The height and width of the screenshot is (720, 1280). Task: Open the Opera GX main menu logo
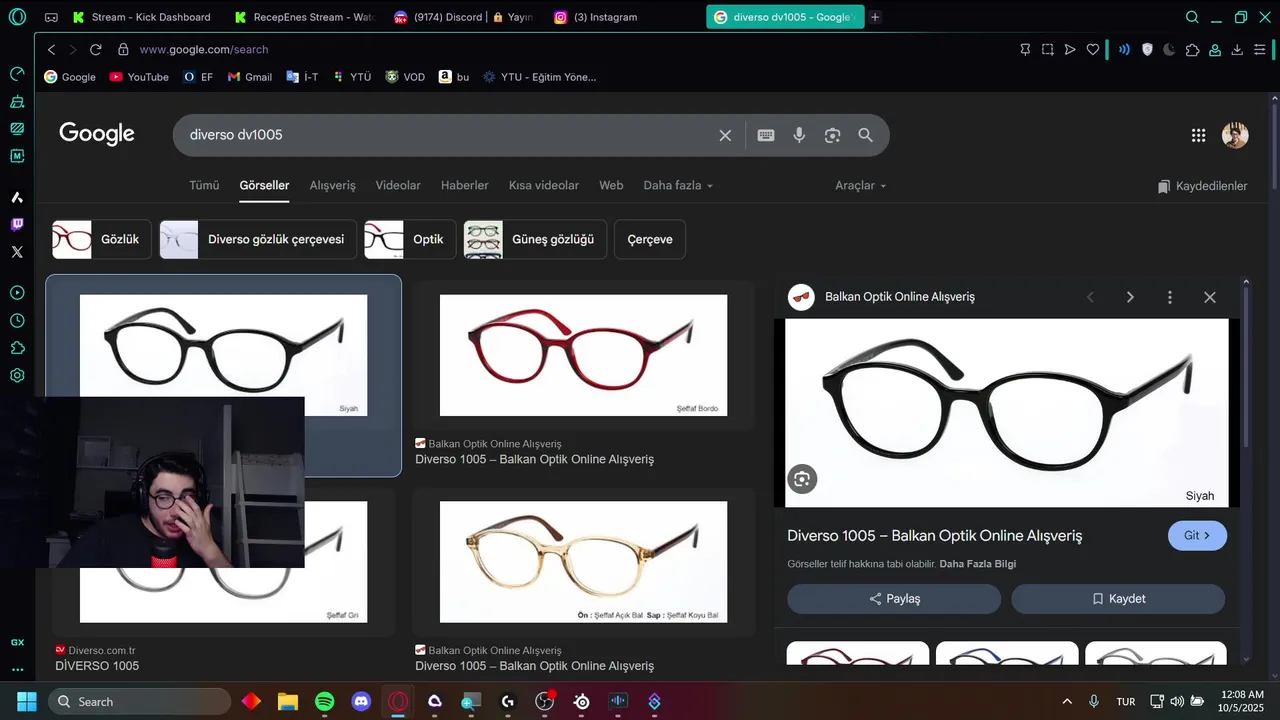pyautogui.click(x=17, y=17)
